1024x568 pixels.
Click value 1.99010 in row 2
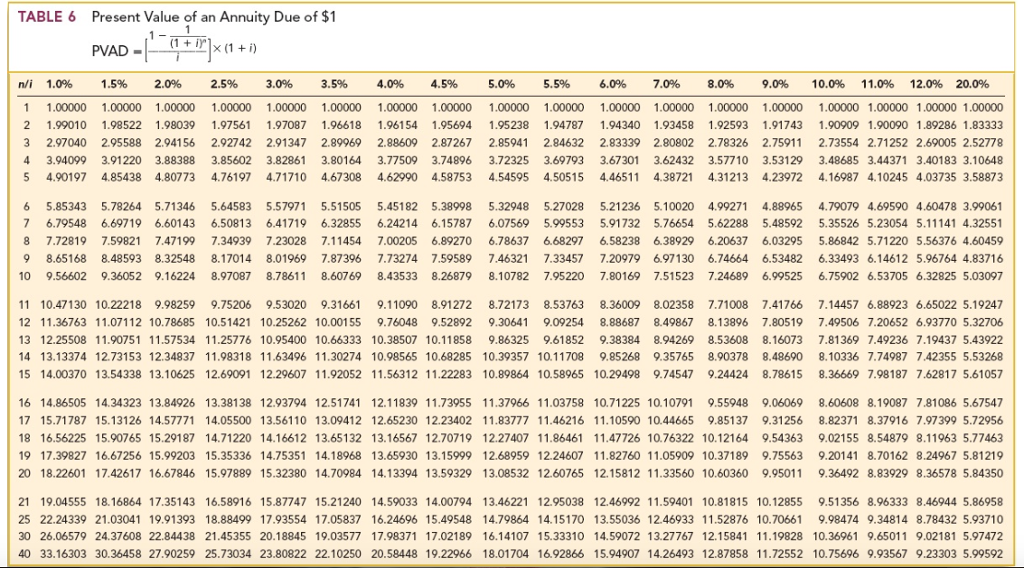tap(66, 125)
